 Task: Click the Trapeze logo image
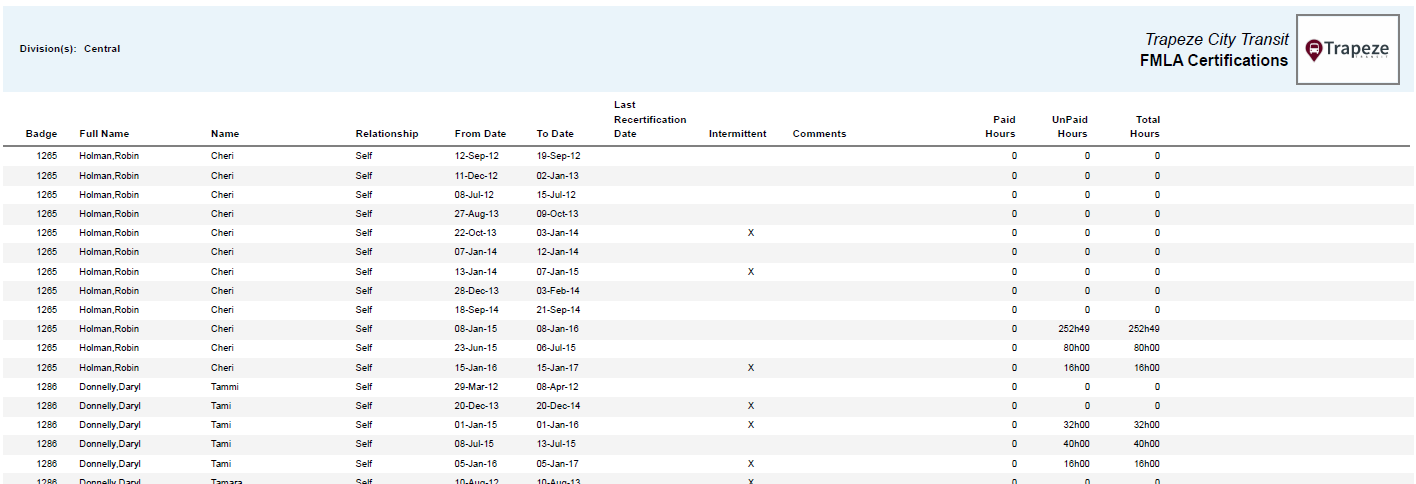(x=1347, y=50)
